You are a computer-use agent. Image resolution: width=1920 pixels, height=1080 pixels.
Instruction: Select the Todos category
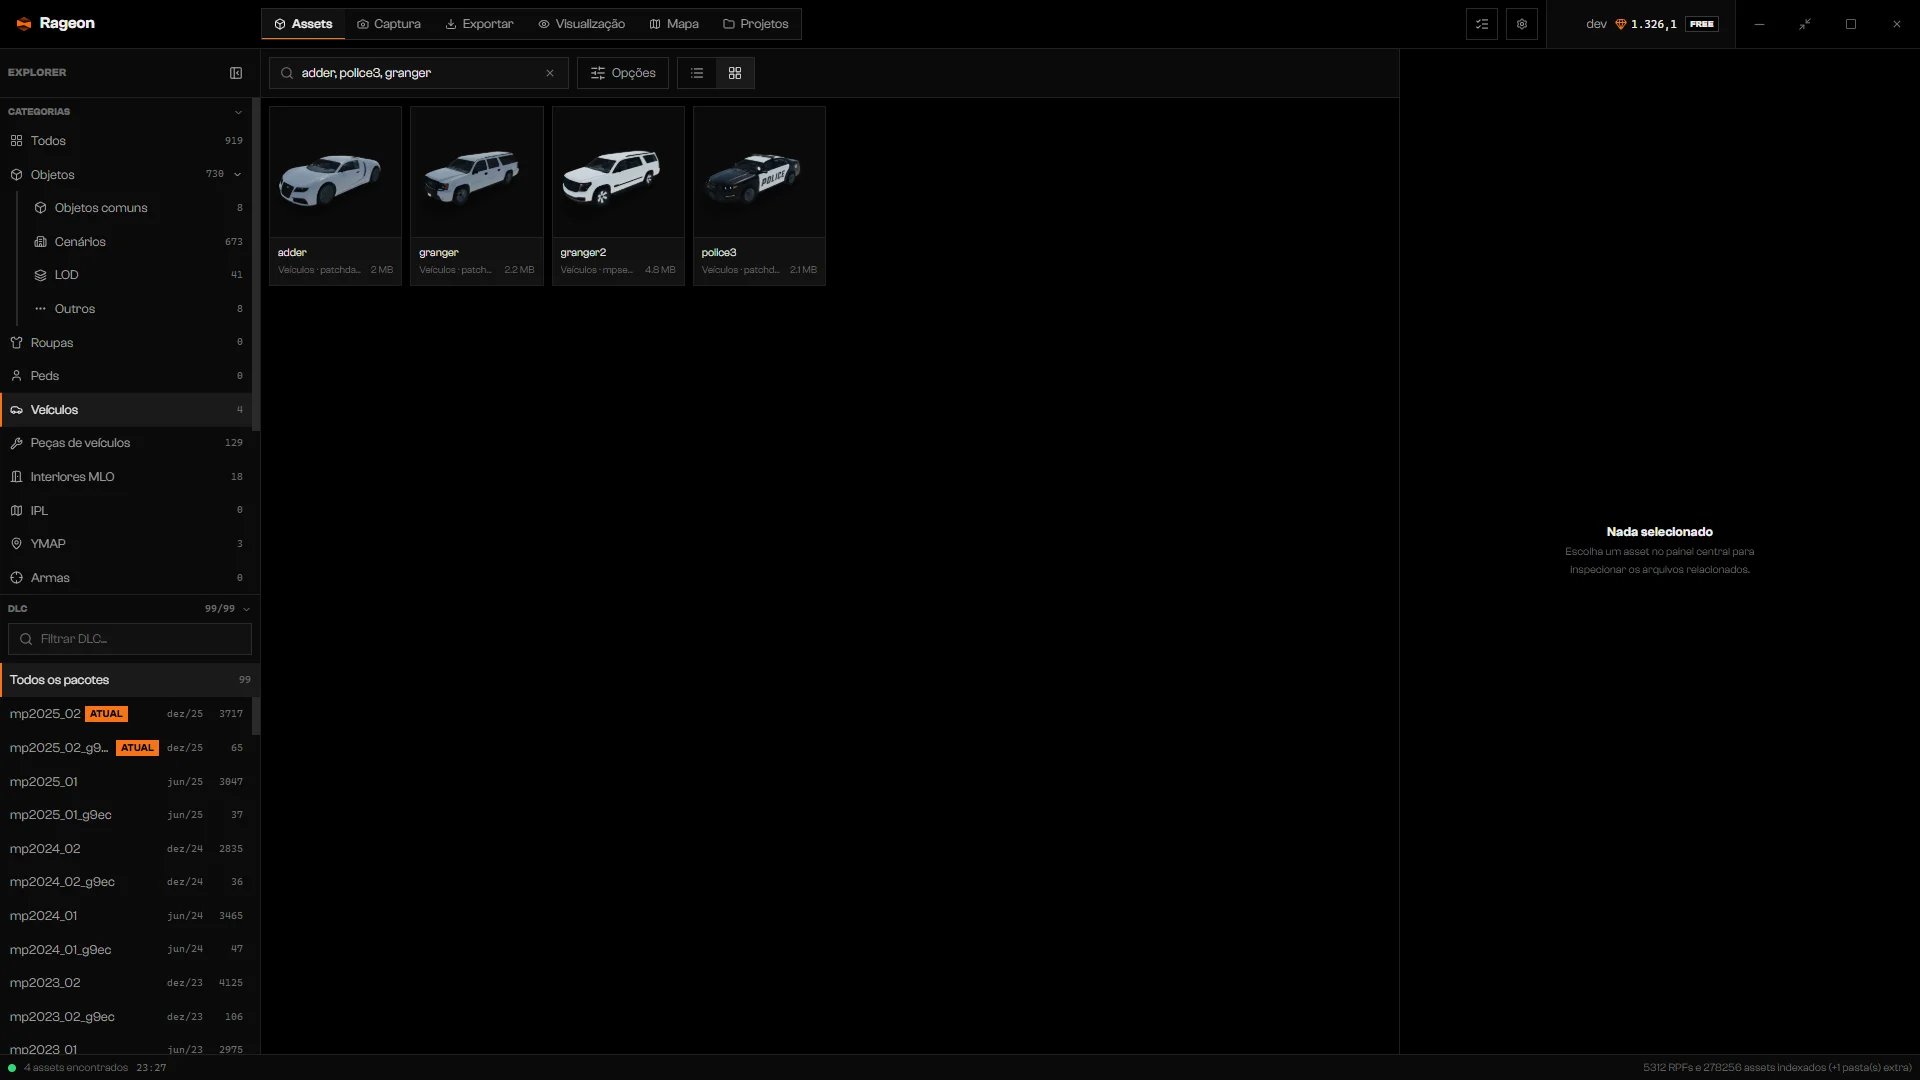(126, 141)
